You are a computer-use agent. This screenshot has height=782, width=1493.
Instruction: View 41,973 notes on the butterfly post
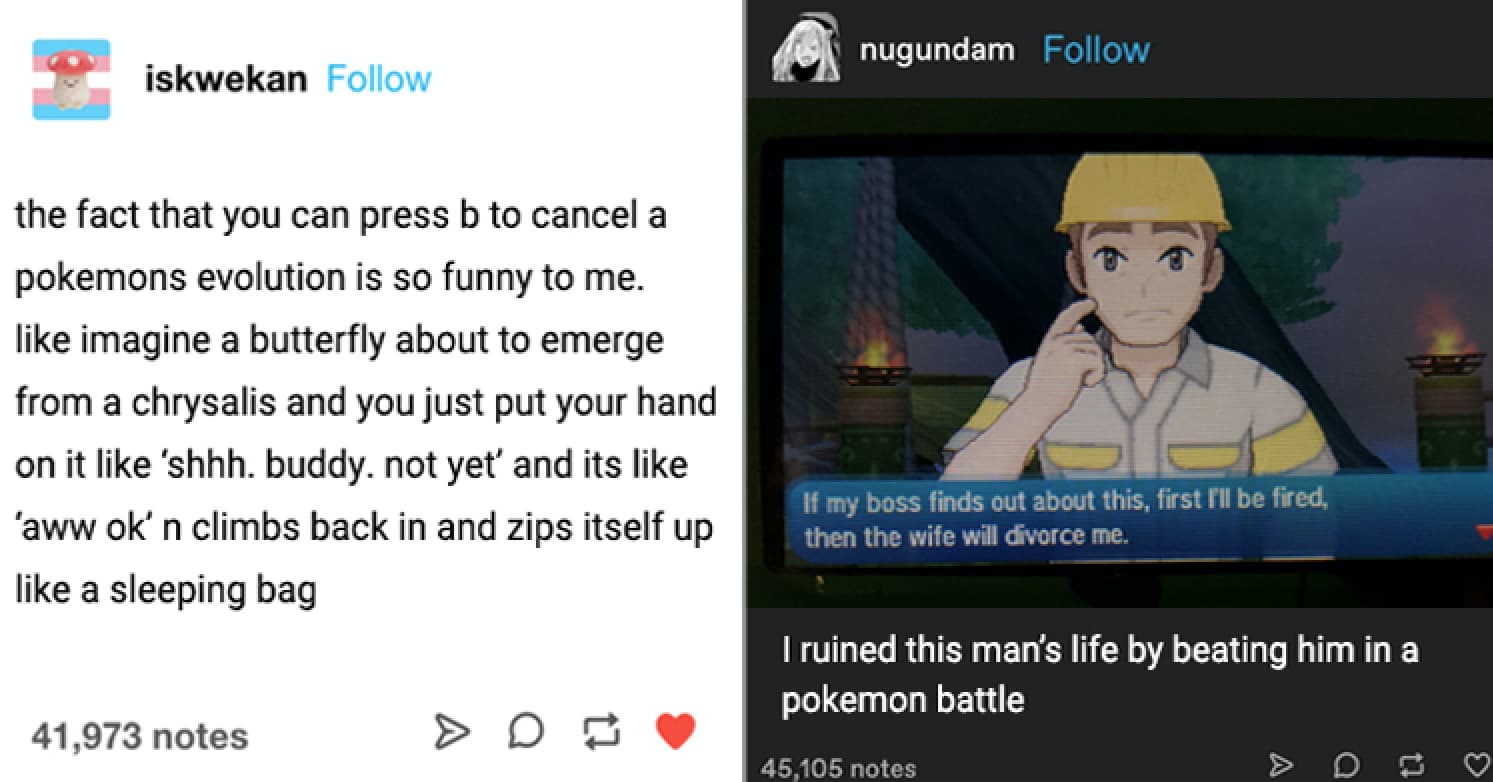[x=140, y=736]
